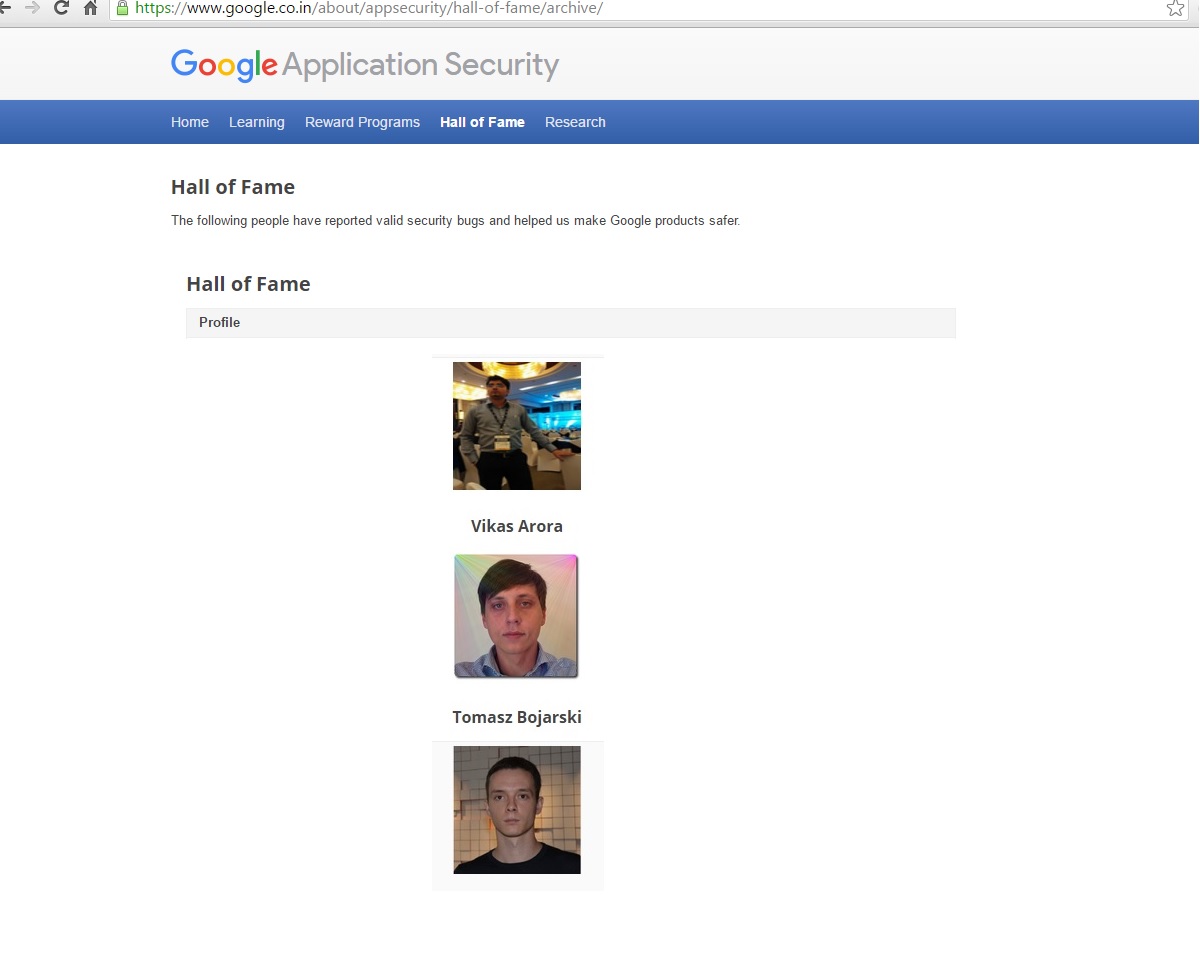The width and height of the screenshot is (1200, 970).
Task: Open the Home navigation item
Action: 190,122
